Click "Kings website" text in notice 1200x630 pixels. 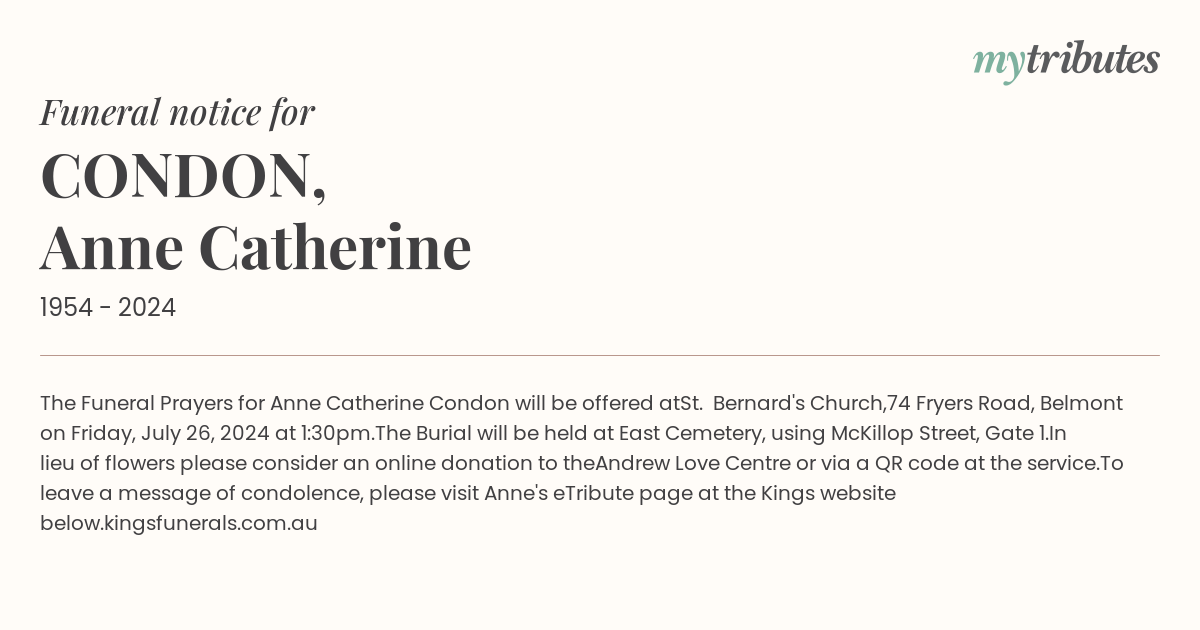coord(829,493)
